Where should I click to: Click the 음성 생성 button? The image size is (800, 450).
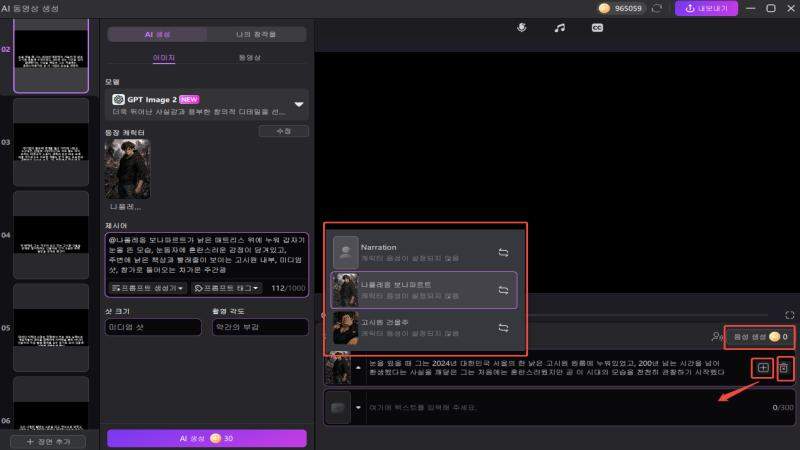coord(760,337)
